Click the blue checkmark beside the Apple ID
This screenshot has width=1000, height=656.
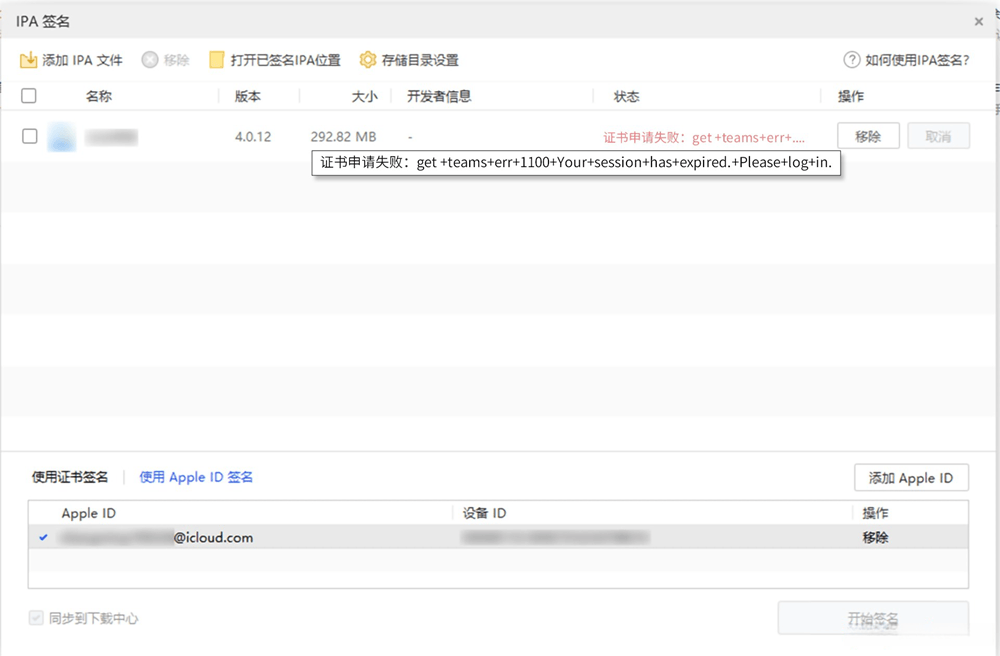(x=42, y=537)
